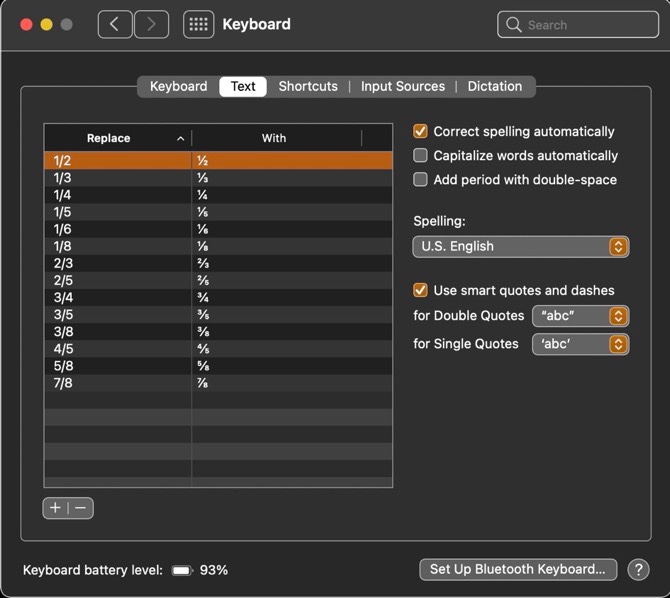Switch to the Keyboard tab
670x598 pixels.
pos(179,86)
